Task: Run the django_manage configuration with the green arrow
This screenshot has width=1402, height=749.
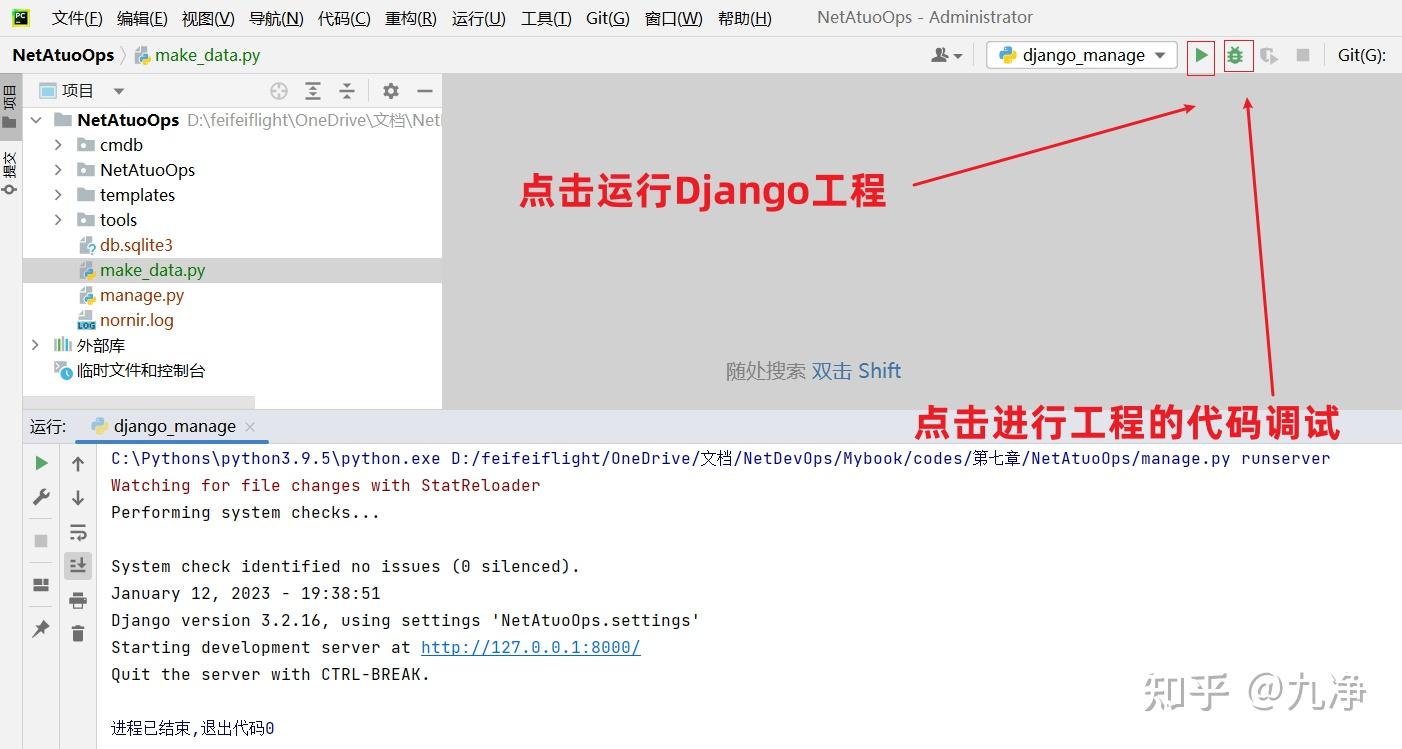Action: tap(1200, 56)
